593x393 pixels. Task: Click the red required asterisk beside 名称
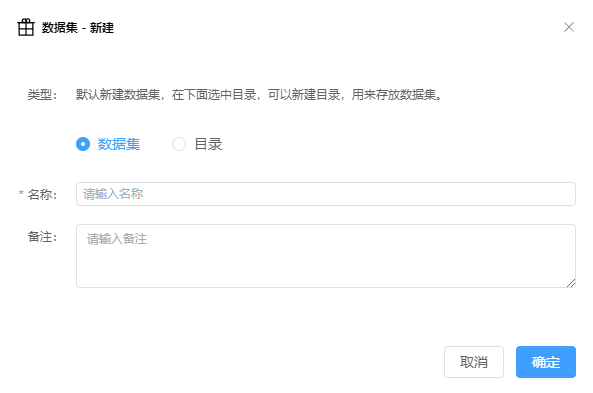pos(21,193)
